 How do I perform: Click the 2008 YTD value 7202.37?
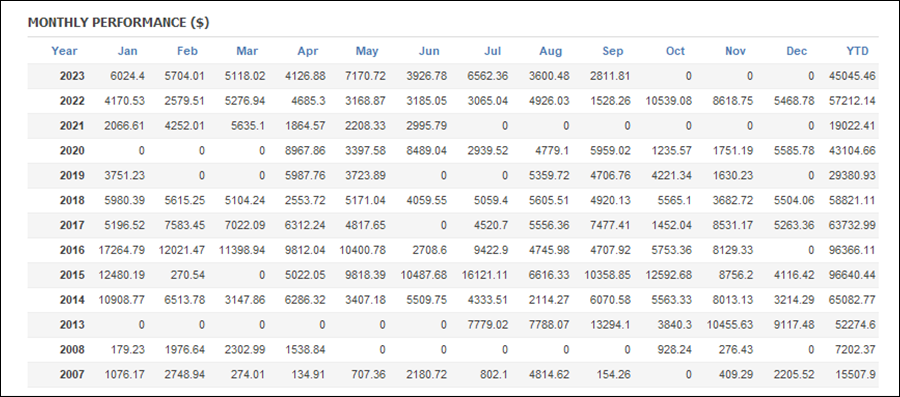855,349
